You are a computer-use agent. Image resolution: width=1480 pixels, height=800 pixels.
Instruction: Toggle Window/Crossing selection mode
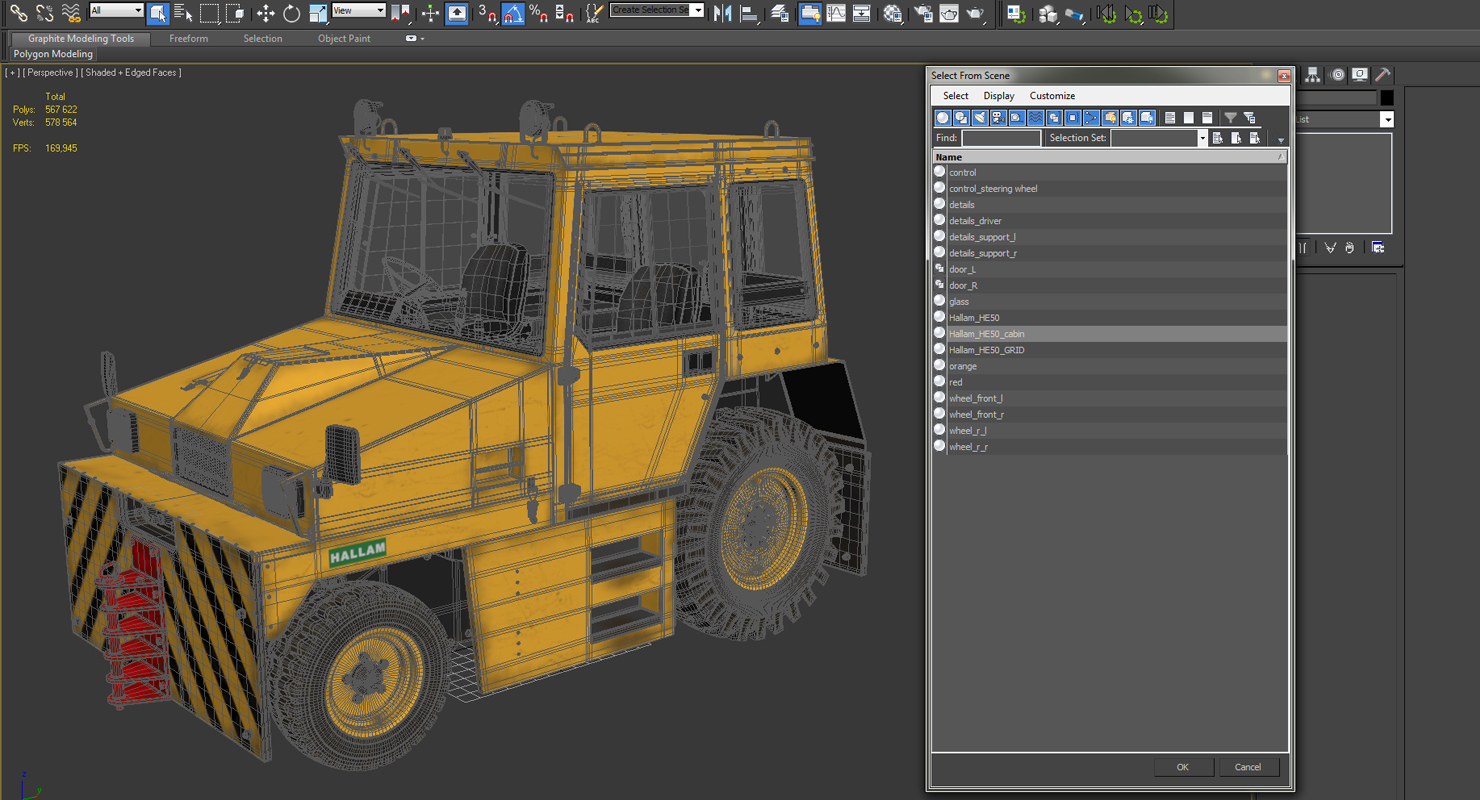click(235, 13)
